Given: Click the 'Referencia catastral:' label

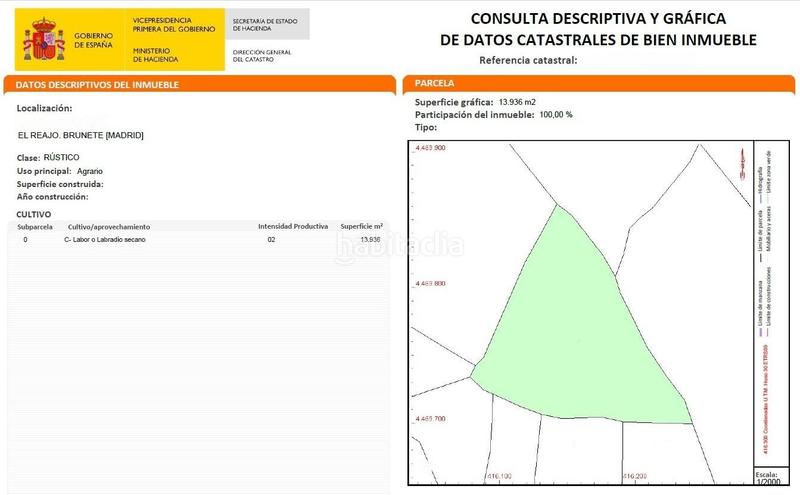Looking at the screenshot, I should 528,60.
